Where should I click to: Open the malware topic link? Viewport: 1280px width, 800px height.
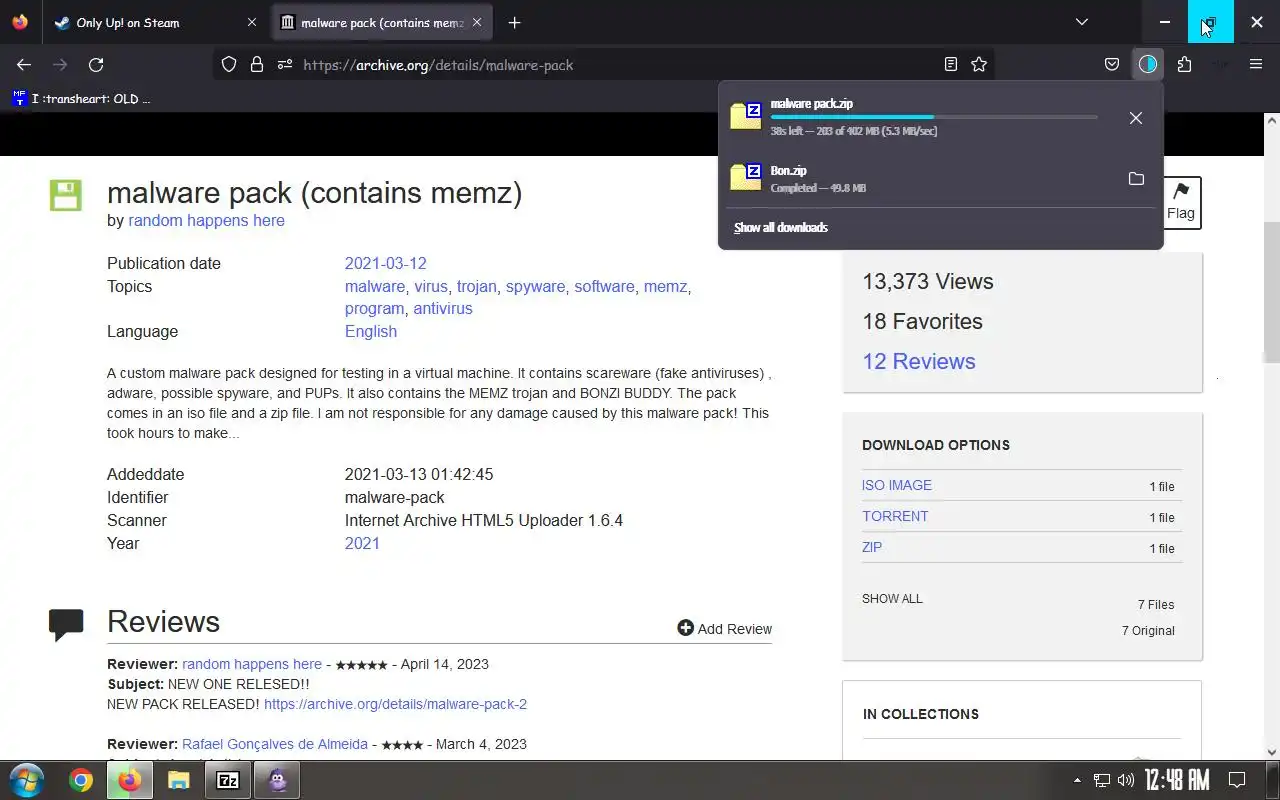pyautogui.click(x=375, y=286)
